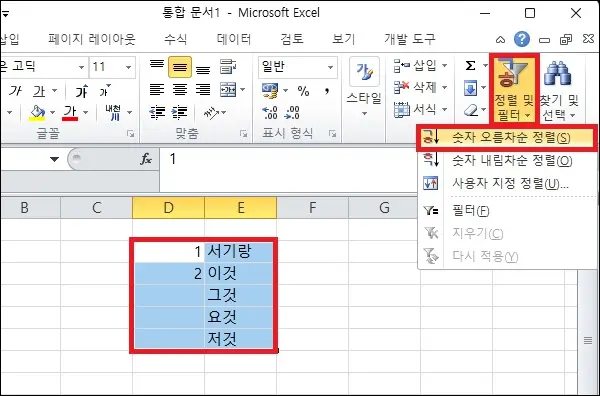The image size is (600, 396).
Task: Click AutoSum sigma icon
Action: (470, 66)
